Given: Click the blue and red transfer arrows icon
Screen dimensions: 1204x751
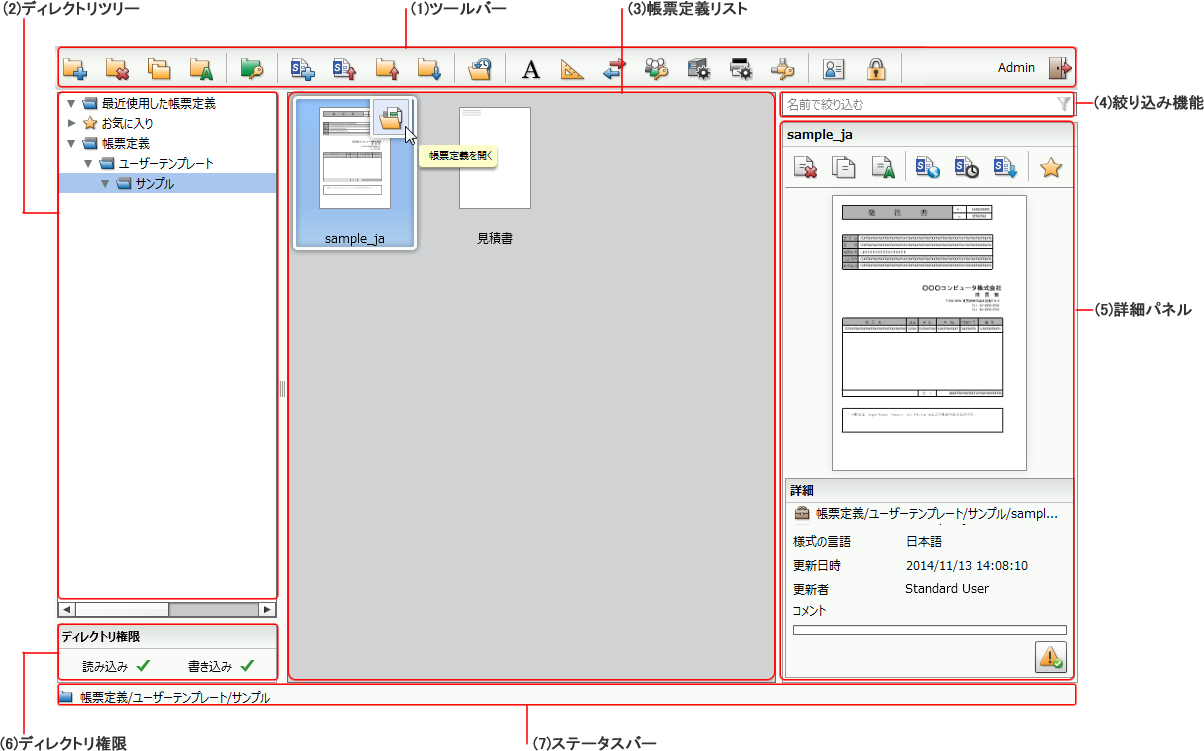Looking at the screenshot, I should point(614,68).
